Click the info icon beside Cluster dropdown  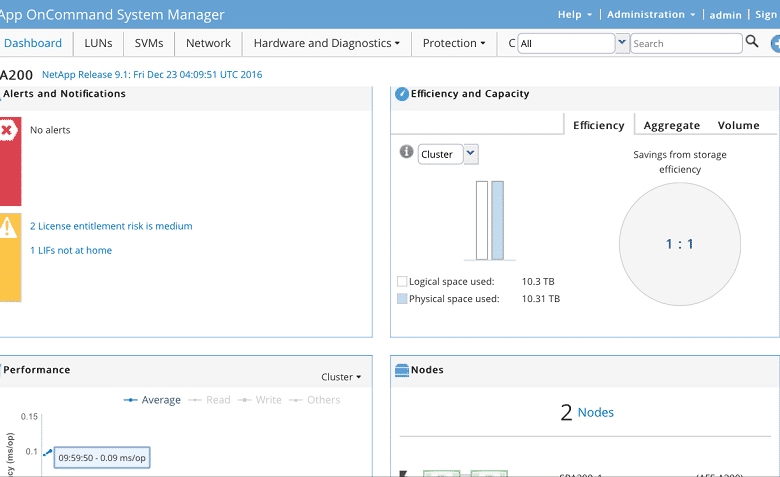coord(406,151)
